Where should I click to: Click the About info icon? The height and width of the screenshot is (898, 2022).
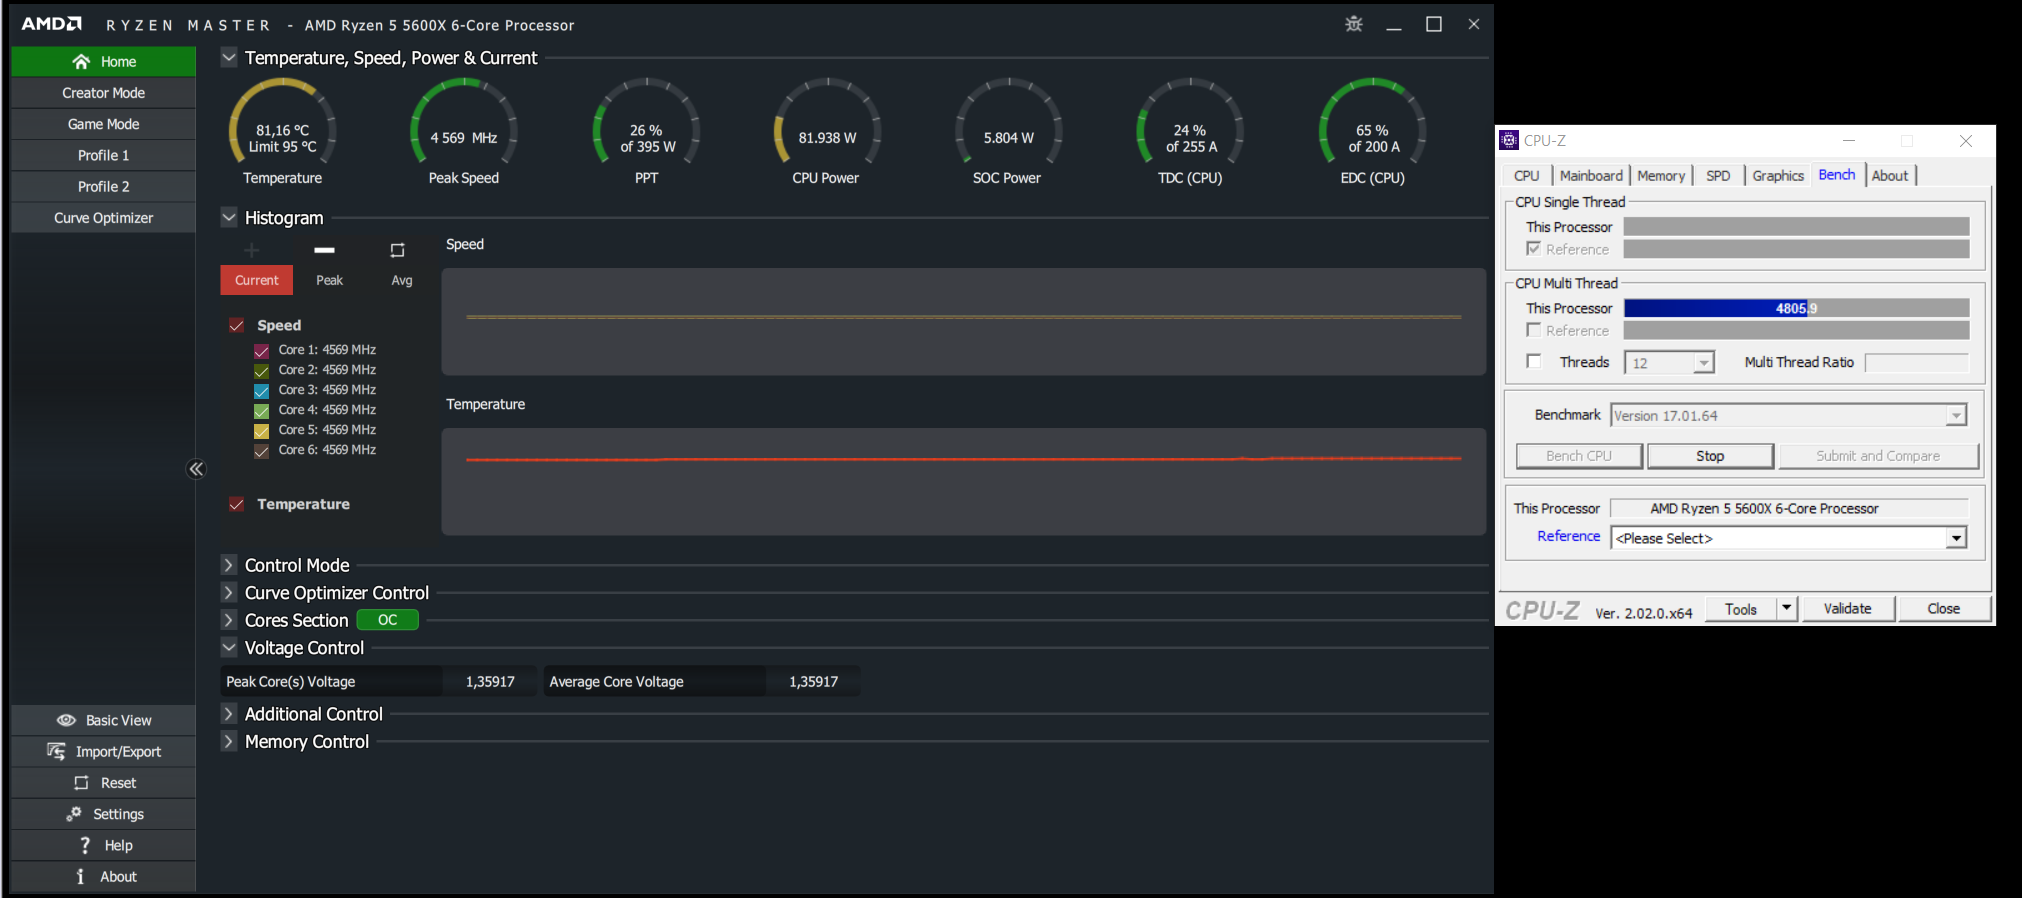pyautogui.click(x=81, y=876)
